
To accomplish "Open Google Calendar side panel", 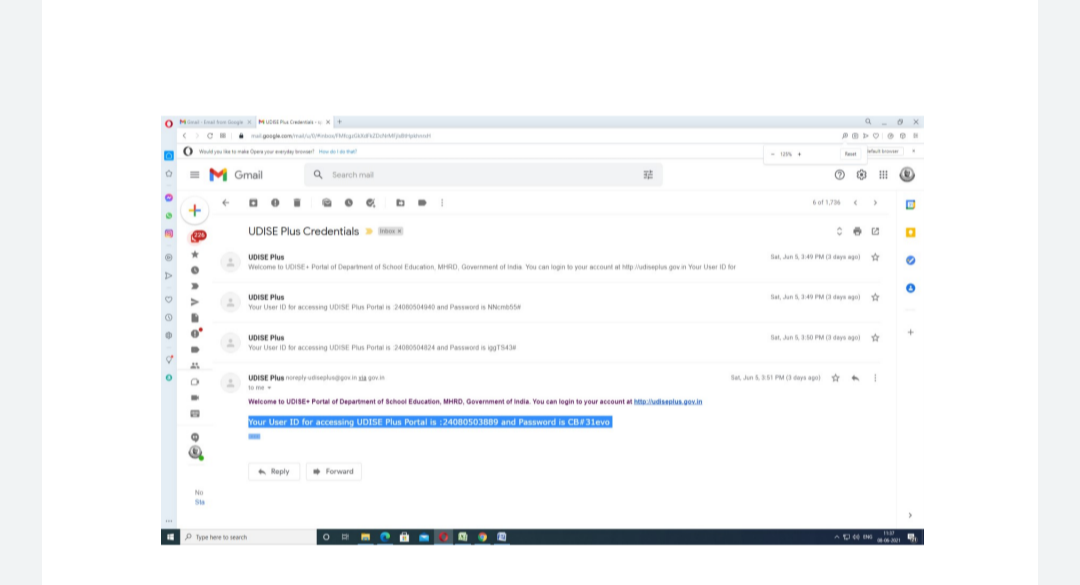I will [911, 205].
